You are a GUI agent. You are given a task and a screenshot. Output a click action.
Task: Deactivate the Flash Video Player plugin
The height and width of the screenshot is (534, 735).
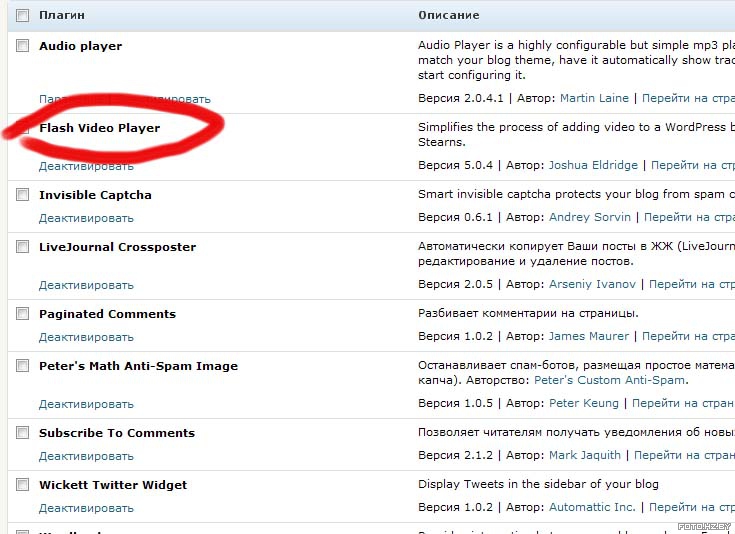(x=86, y=166)
